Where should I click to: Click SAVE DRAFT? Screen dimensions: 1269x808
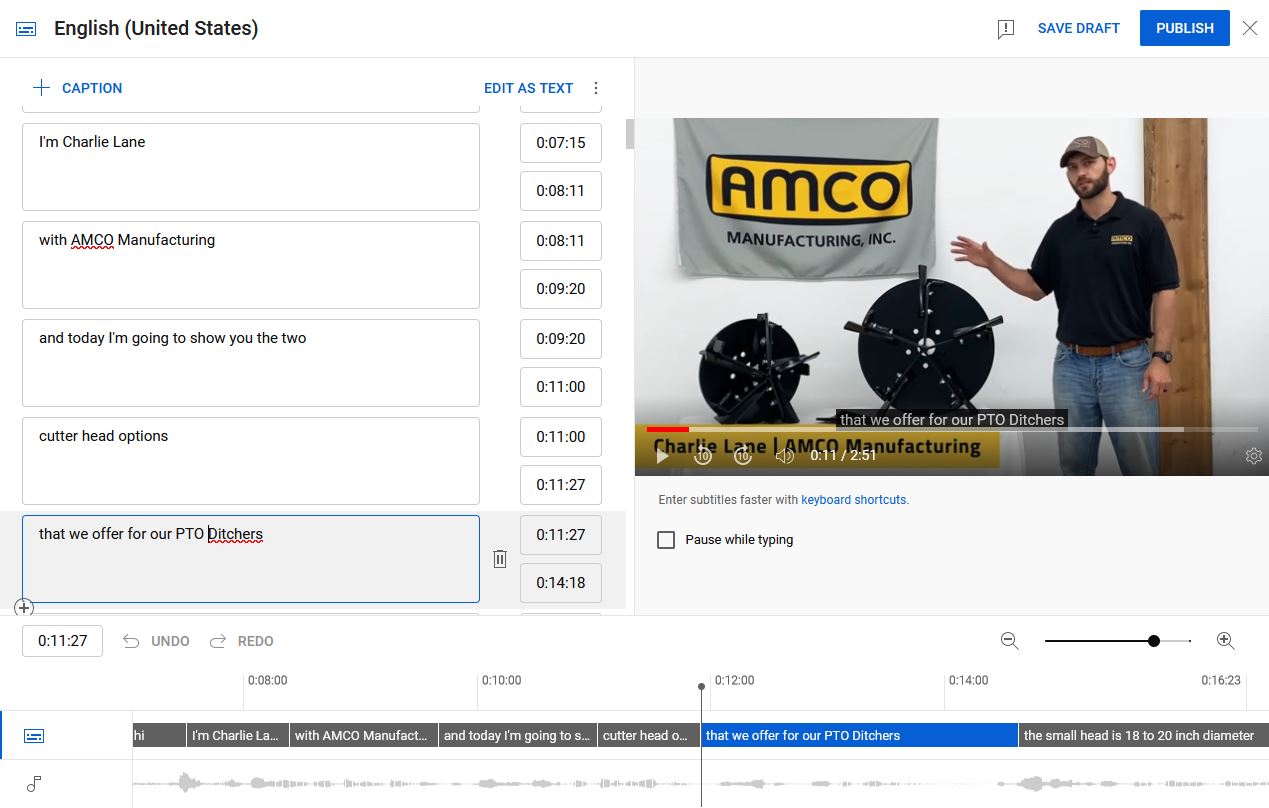pos(1078,28)
